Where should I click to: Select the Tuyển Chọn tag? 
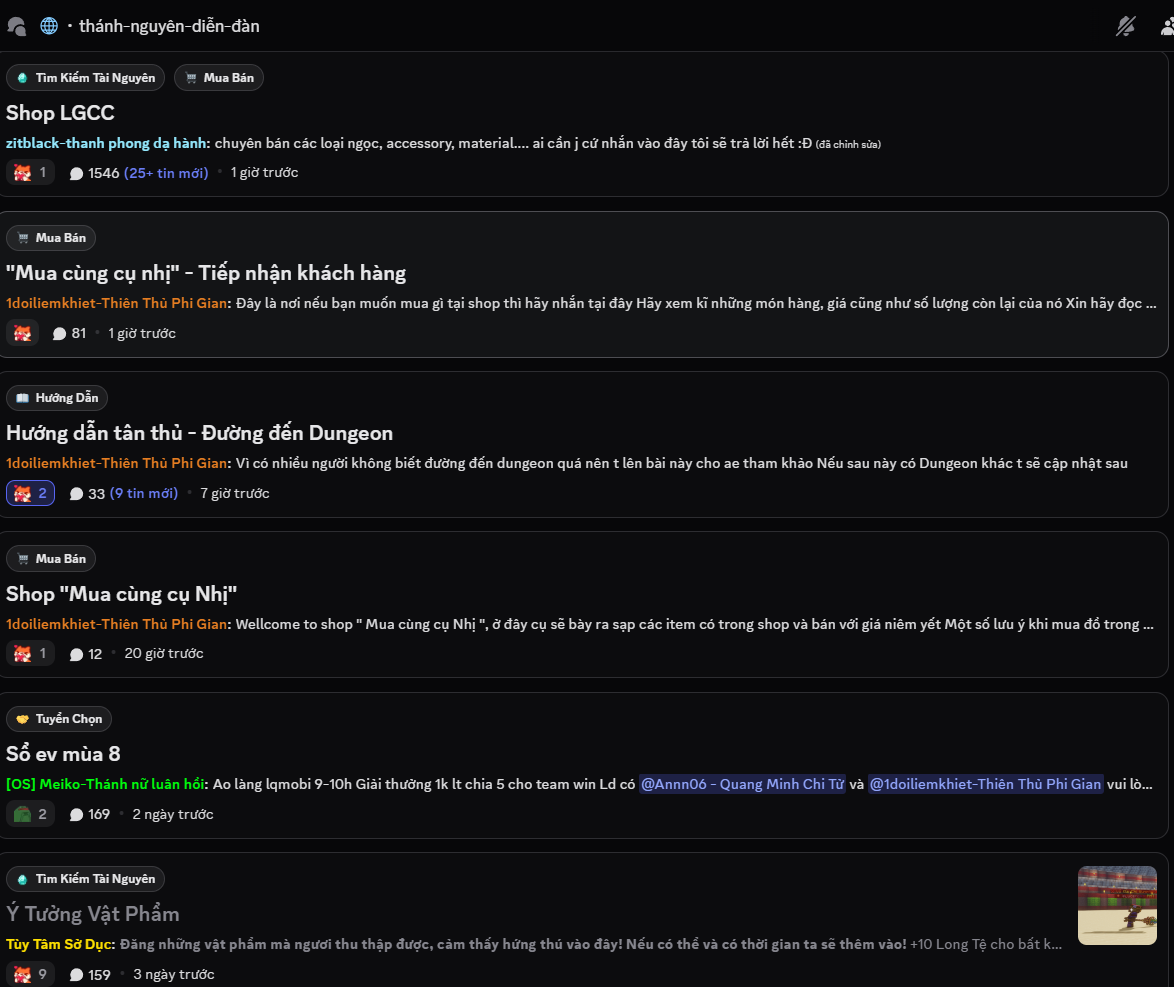click(x=59, y=719)
